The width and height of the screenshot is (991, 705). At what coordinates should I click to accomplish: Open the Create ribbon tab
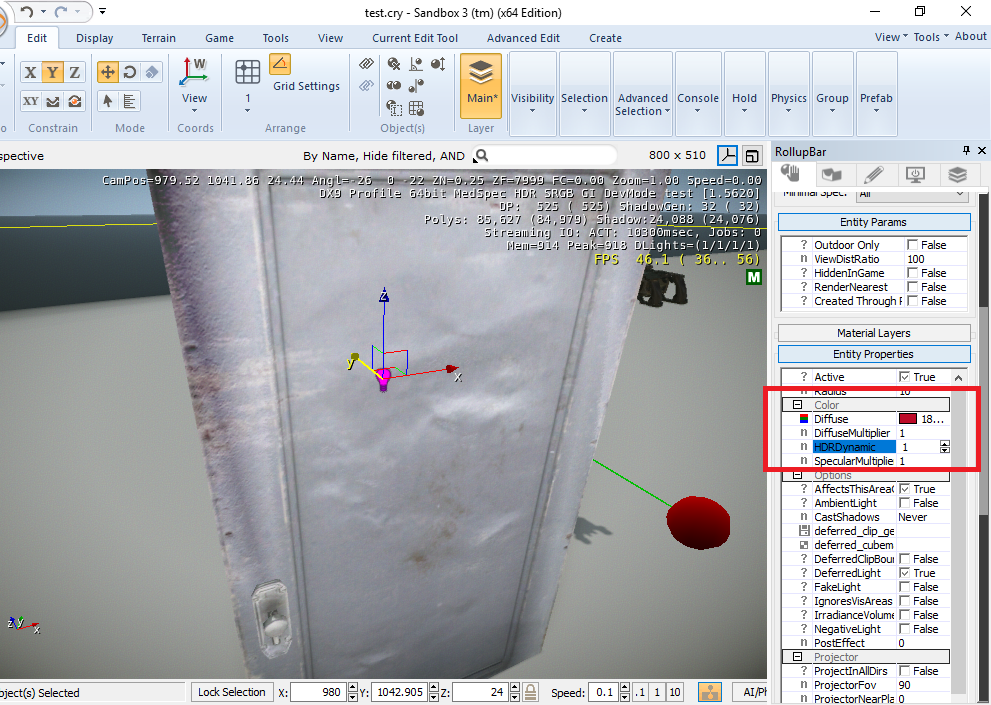coord(605,38)
